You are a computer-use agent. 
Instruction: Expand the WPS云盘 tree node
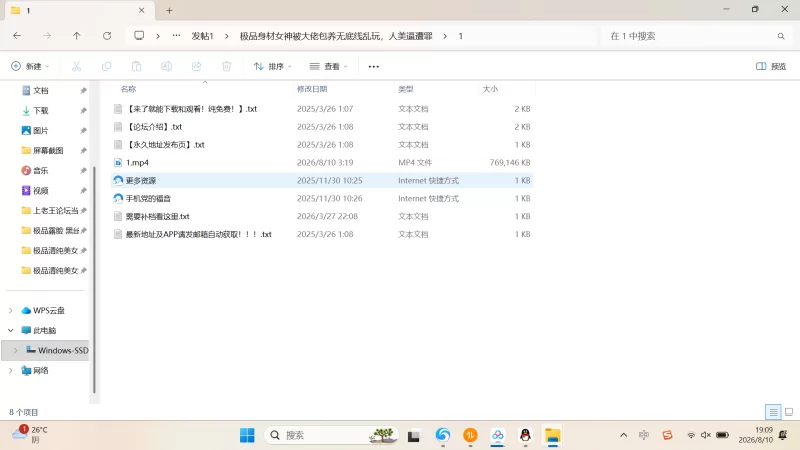pos(11,310)
